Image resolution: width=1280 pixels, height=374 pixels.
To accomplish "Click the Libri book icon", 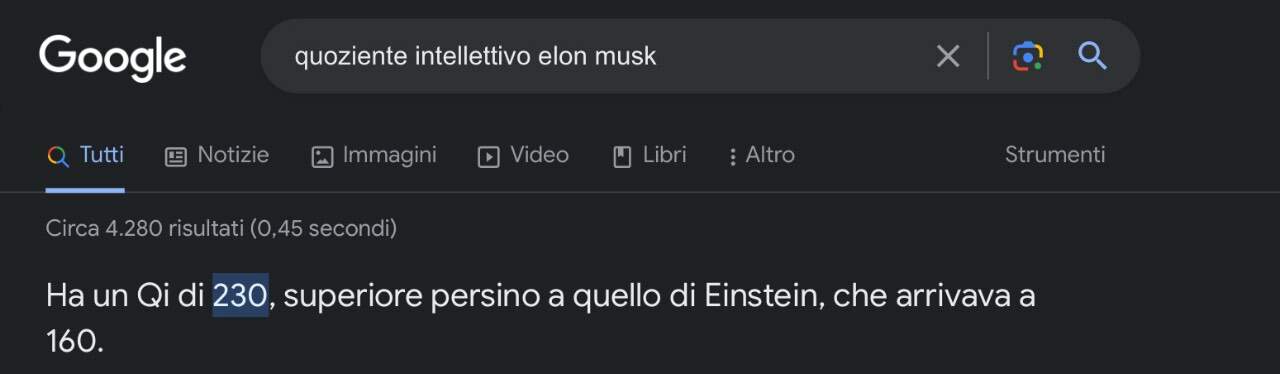I will pos(622,157).
